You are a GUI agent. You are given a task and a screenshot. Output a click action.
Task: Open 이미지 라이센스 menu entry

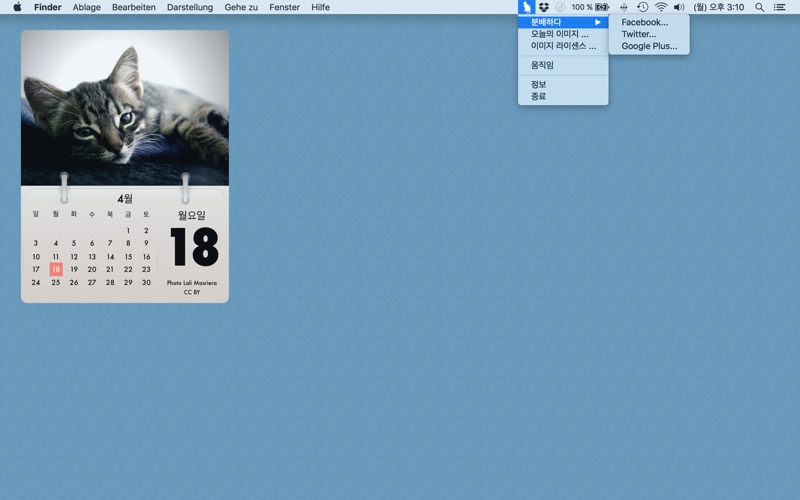click(563, 46)
